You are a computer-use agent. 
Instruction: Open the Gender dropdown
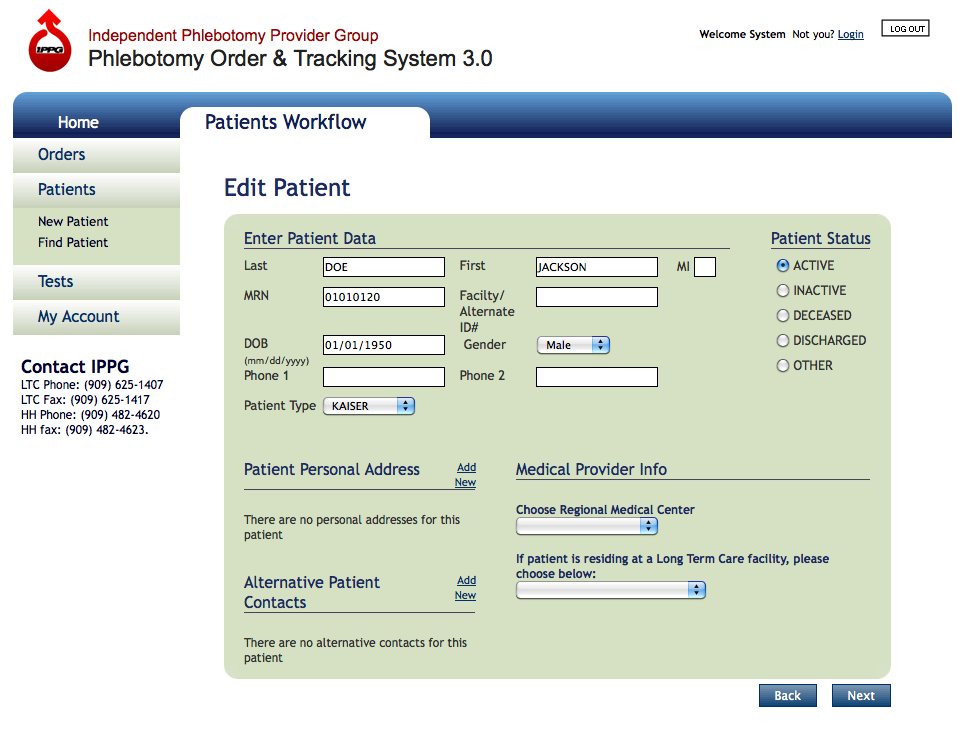click(573, 345)
